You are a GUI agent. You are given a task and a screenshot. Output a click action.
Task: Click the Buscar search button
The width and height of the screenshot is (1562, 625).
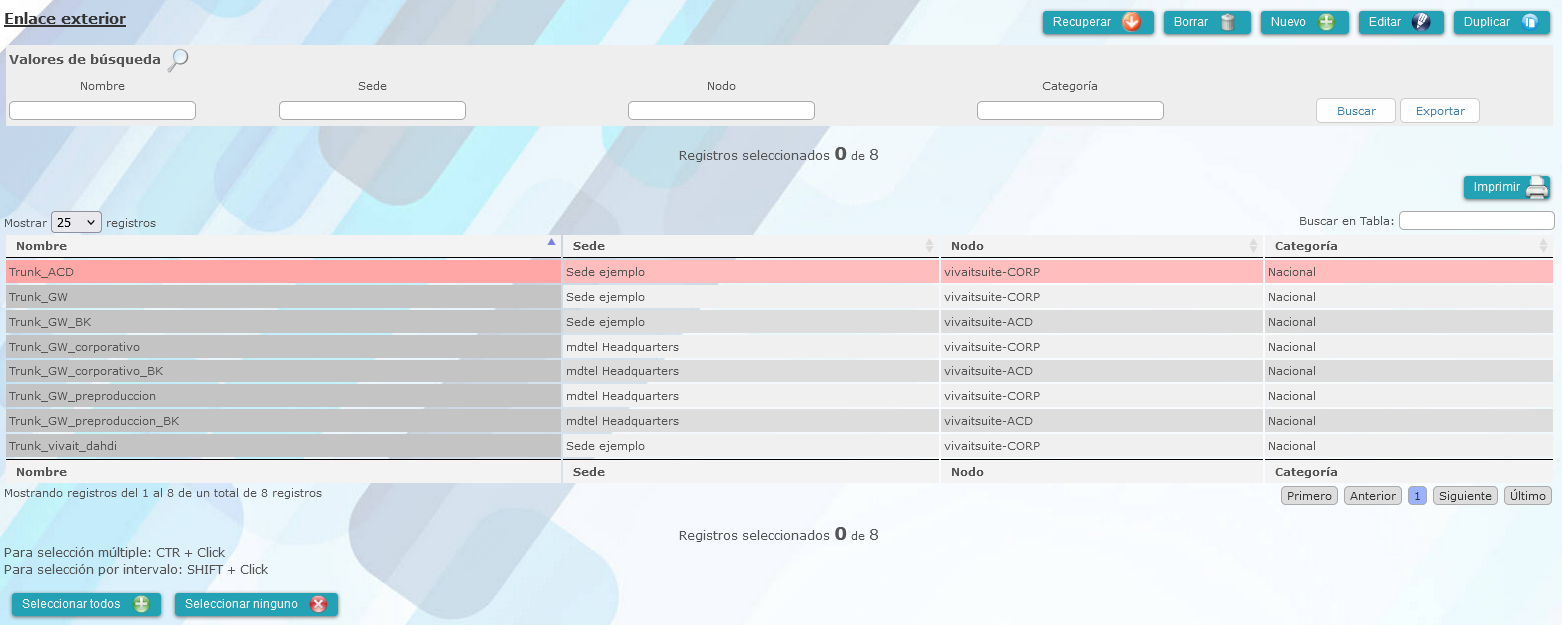[1356, 111]
